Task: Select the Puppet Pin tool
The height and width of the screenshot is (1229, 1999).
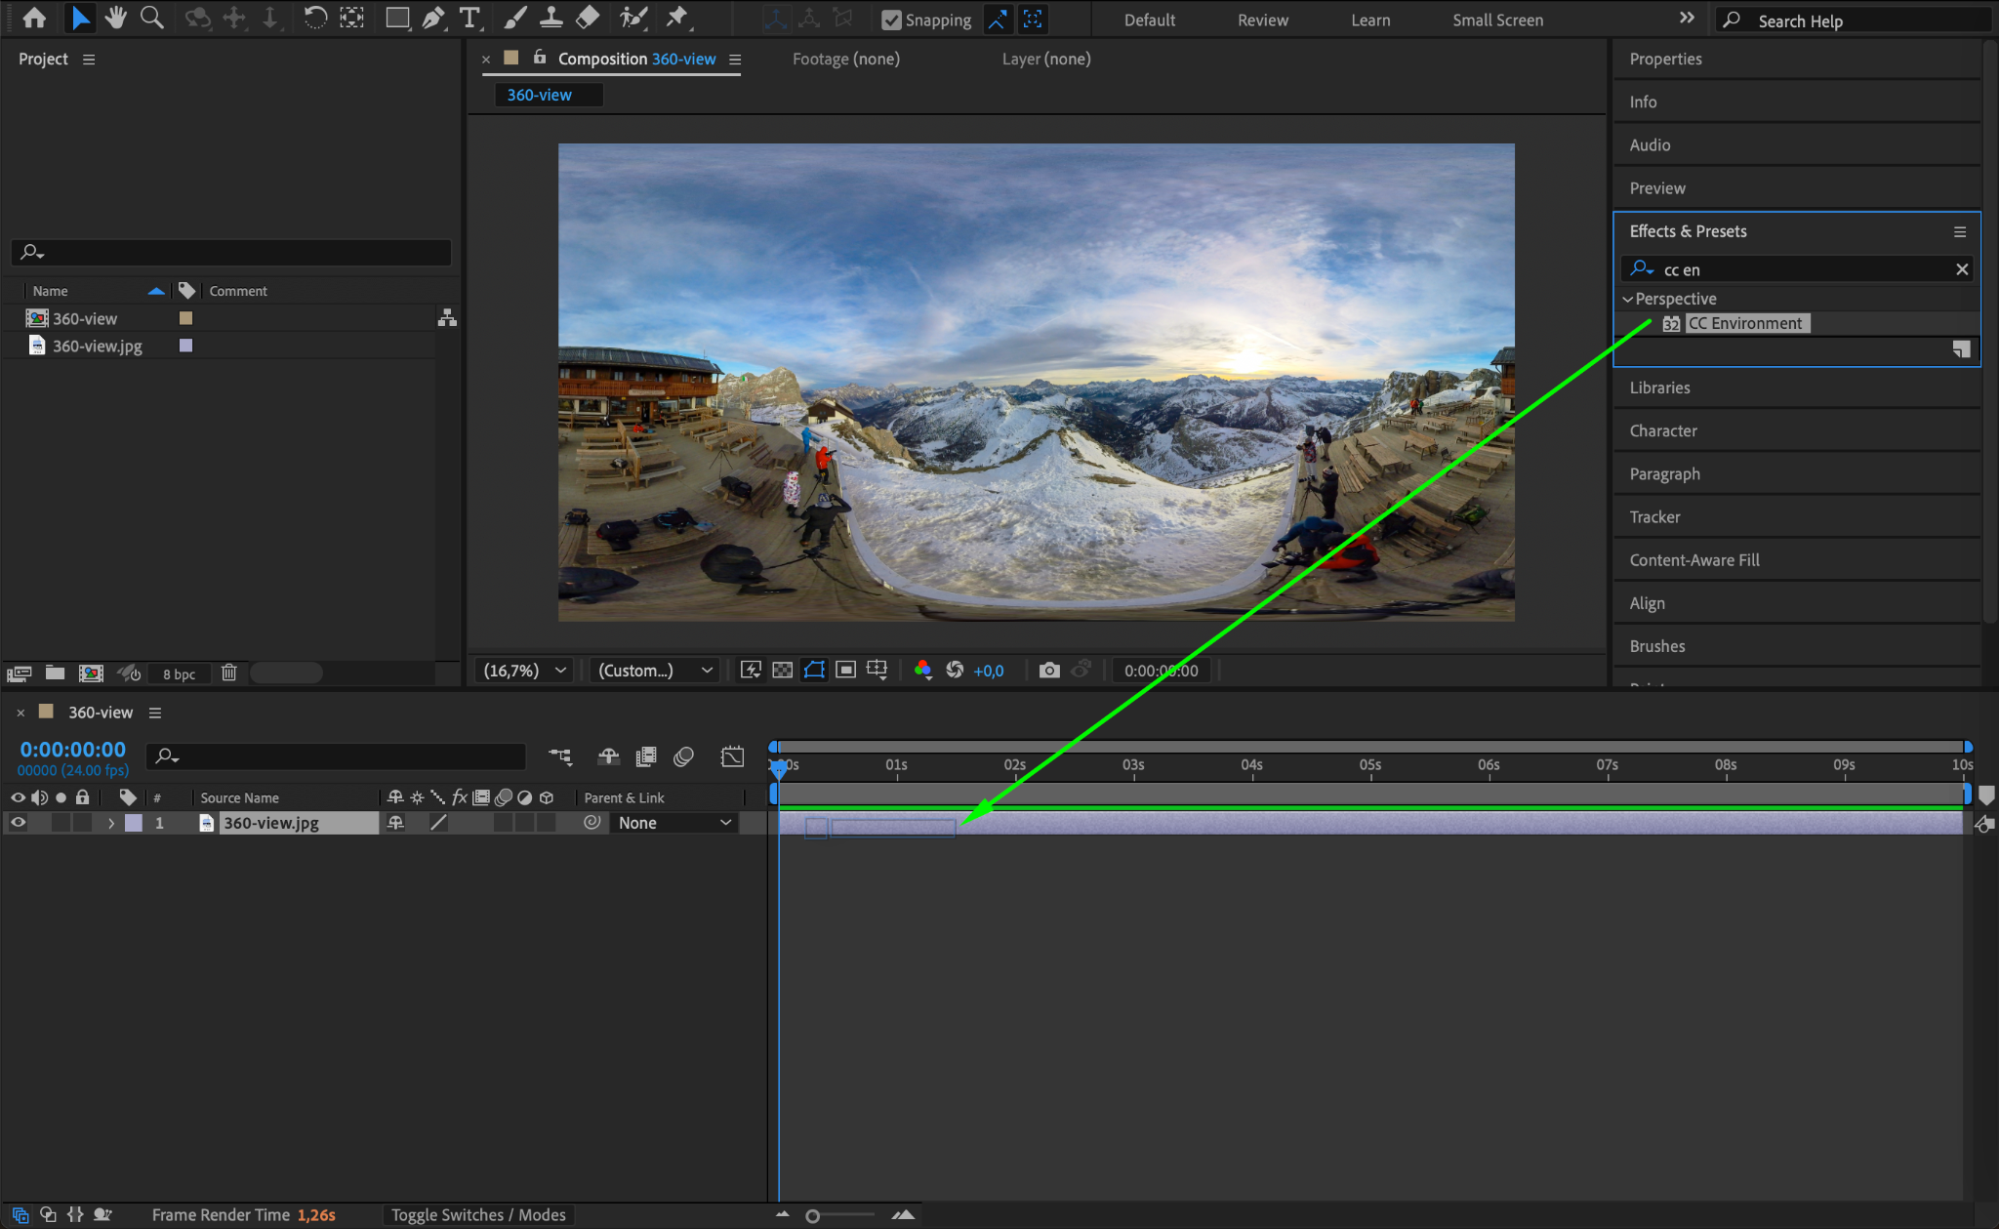Action: click(x=677, y=17)
